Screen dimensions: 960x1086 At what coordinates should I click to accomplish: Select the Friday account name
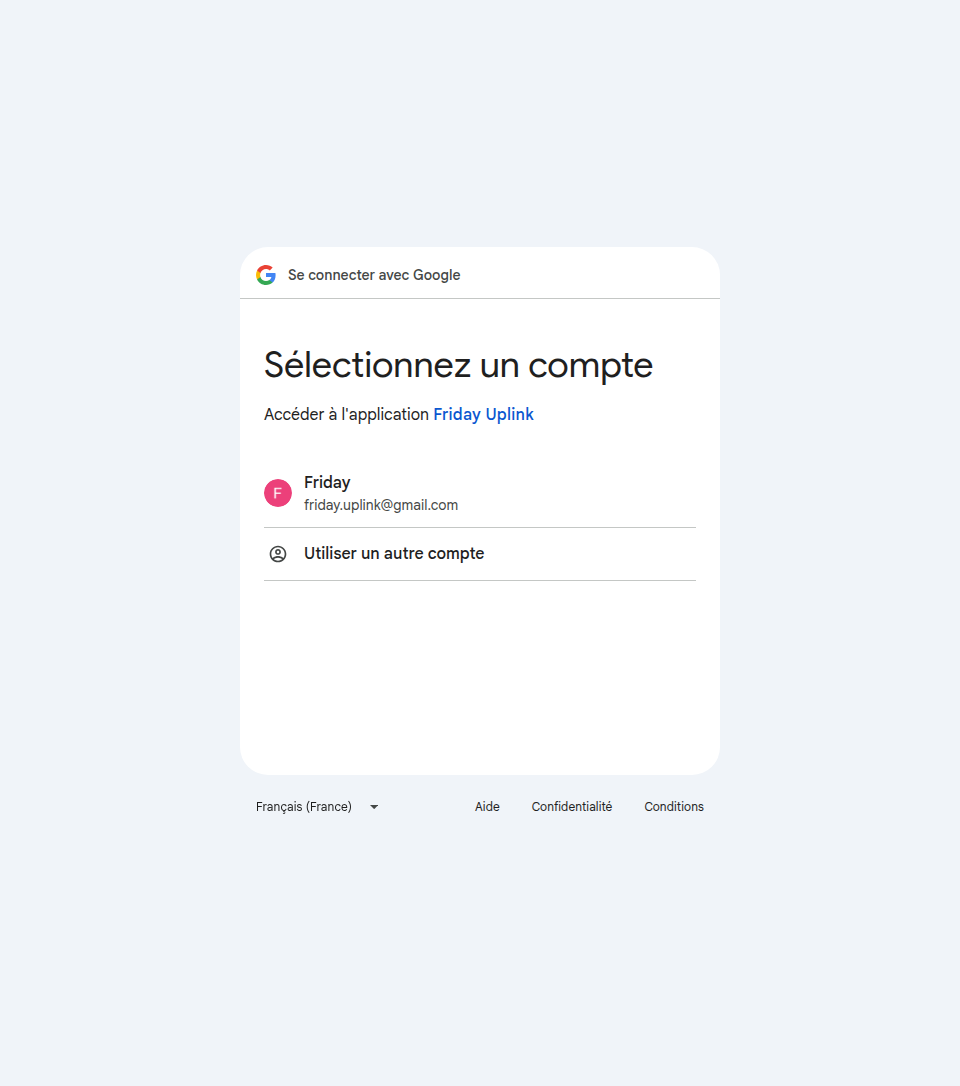pos(327,482)
